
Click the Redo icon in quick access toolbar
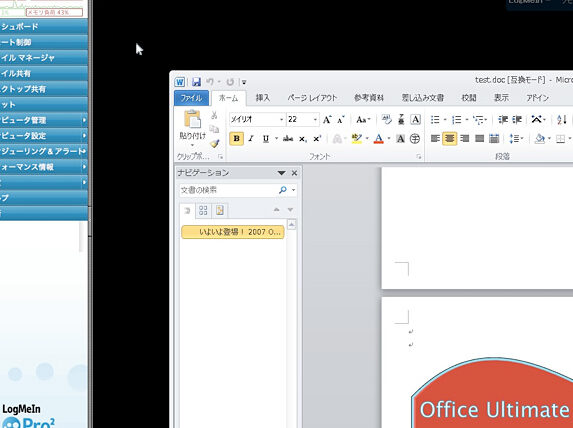tap(230, 82)
